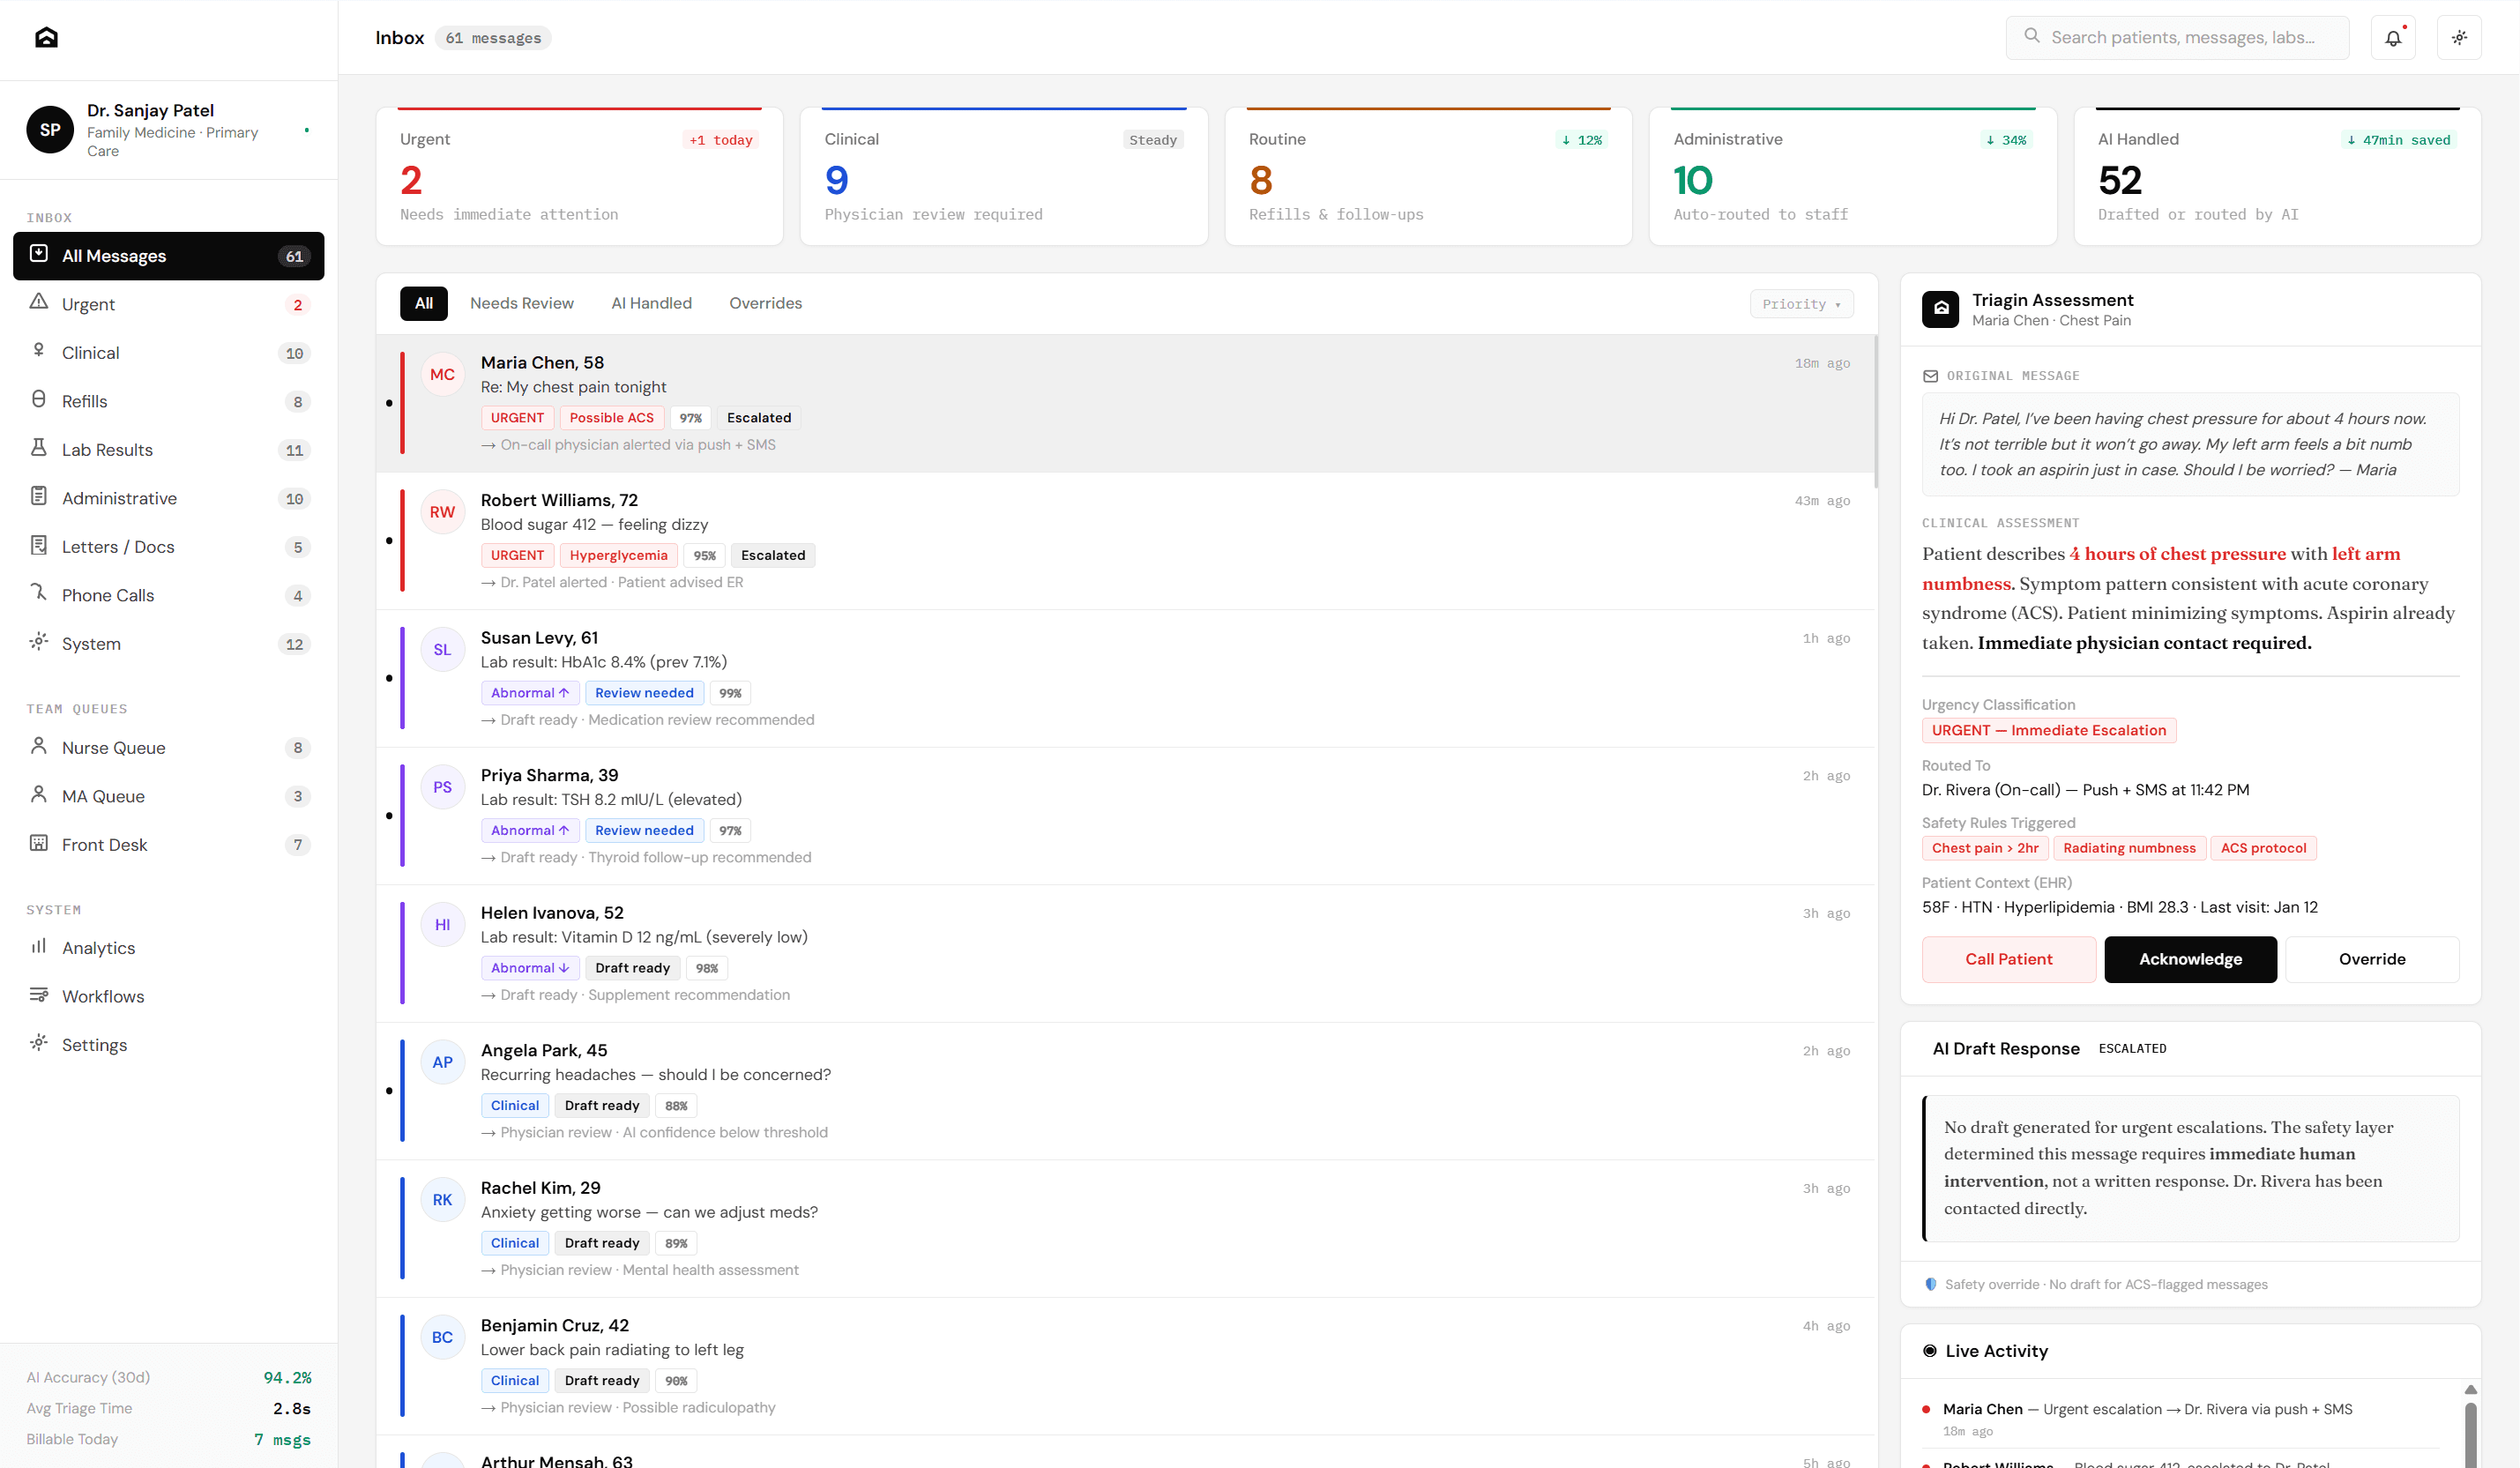Open Front Desk queue icon
Screen dimensions: 2520x1468
tap(39, 843)
